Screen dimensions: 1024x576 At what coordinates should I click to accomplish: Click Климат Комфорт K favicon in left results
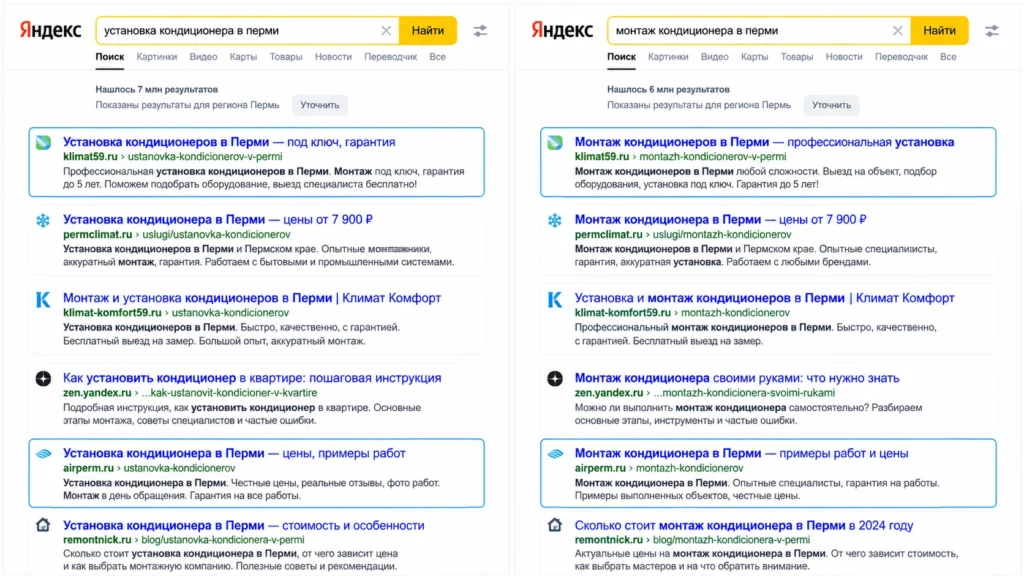[43, 299]
